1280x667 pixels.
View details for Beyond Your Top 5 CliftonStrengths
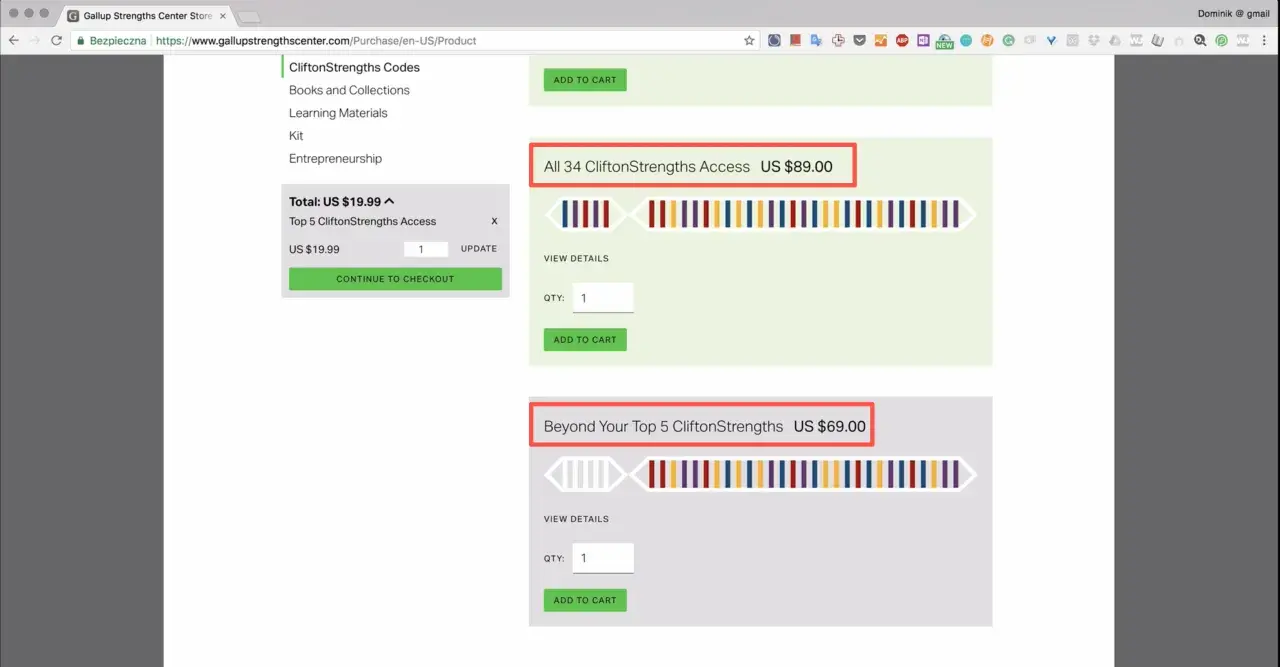(x=576, y=519)
